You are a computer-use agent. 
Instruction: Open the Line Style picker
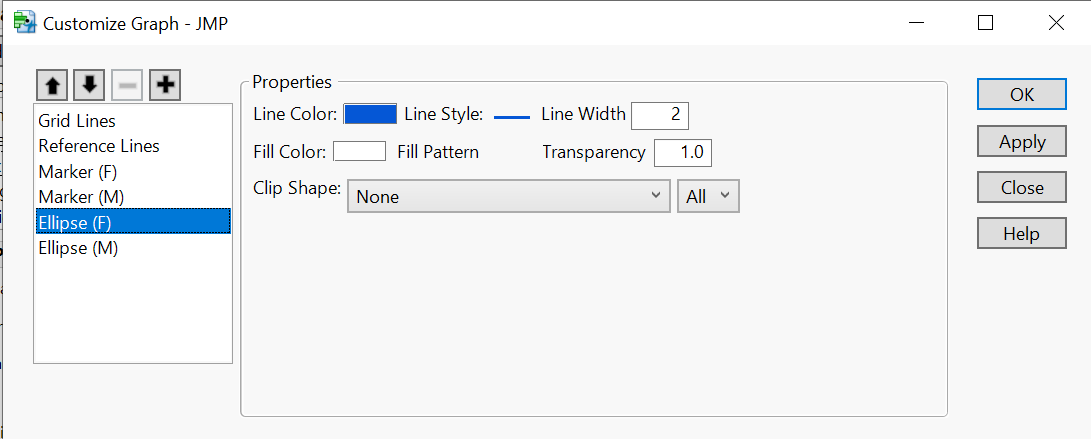pyautogui.click(x=511, y=116)
